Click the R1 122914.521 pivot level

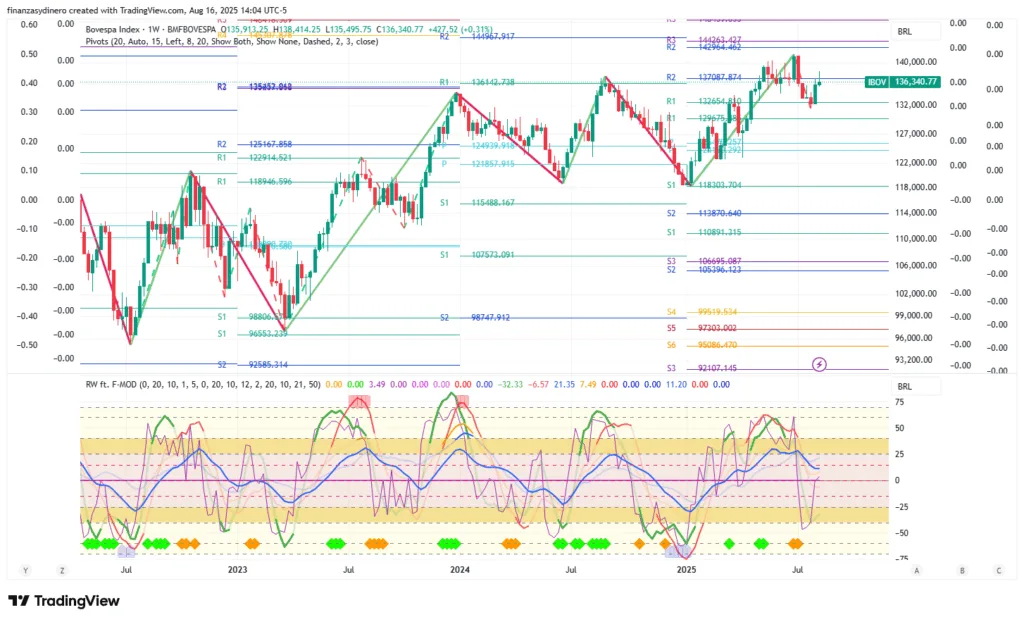[x=255, y=157]
